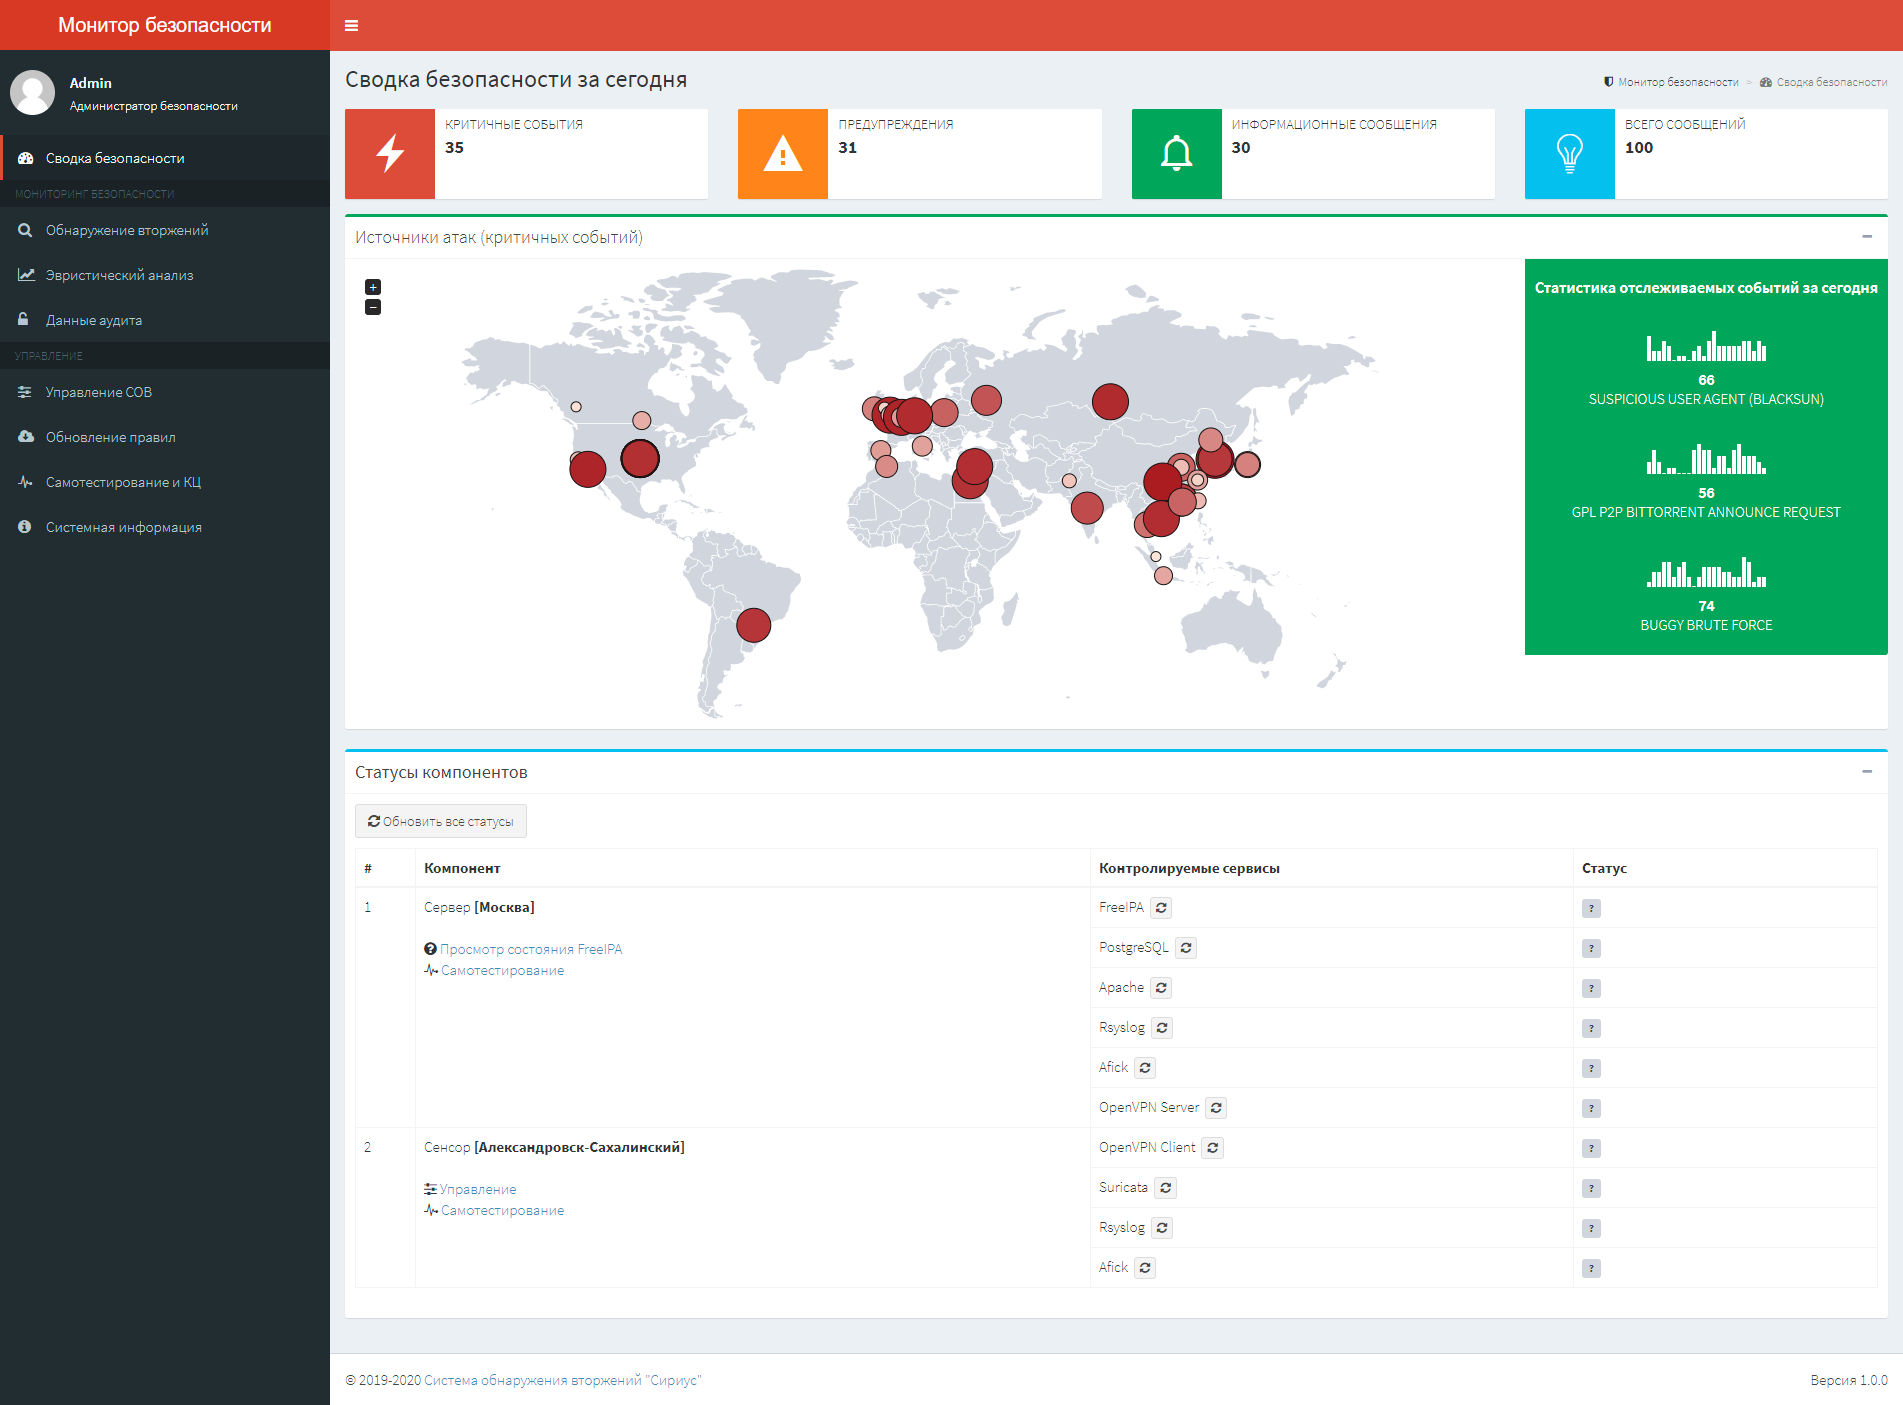Collapse the attack sources panel
This screenshot has width=1903, height=1405.
point(1867,237)
